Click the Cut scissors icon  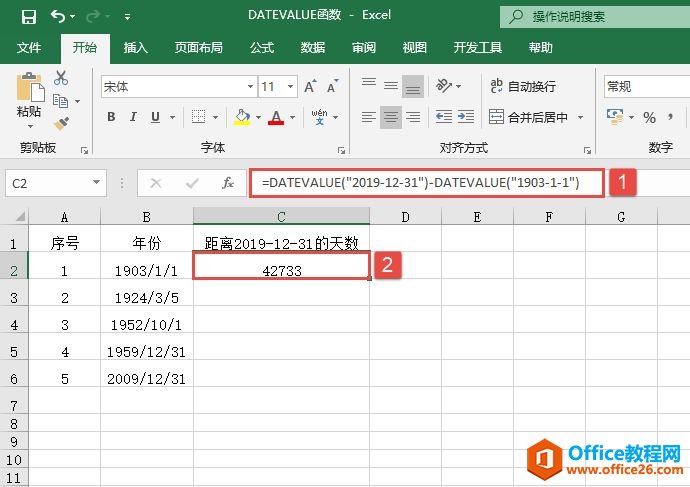tap(61, 78)
